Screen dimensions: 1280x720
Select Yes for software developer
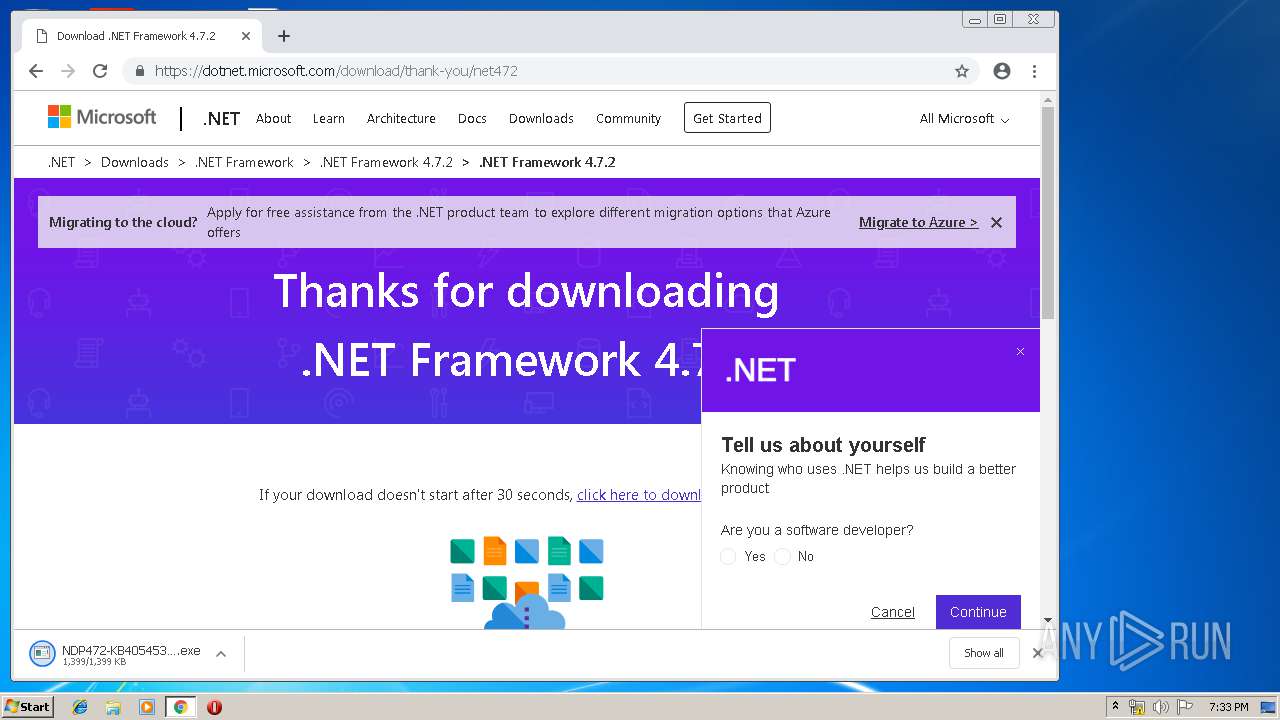click(x=728, y=556)
